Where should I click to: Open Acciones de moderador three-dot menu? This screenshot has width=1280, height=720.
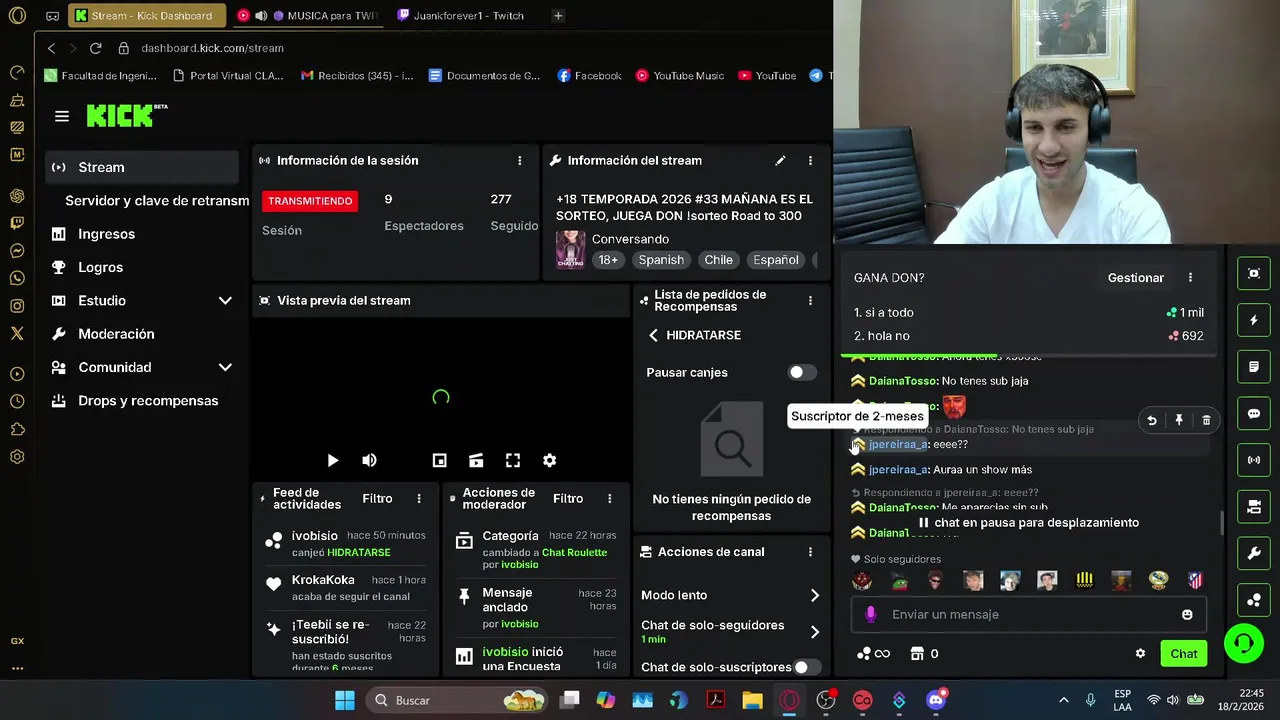click(609, 498)
